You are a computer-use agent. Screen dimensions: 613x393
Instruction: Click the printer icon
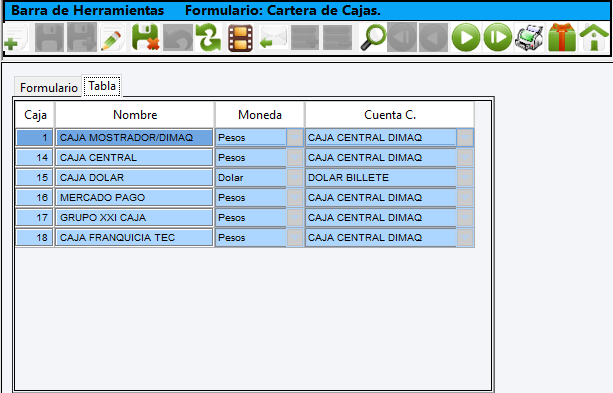tap(529, 38)
